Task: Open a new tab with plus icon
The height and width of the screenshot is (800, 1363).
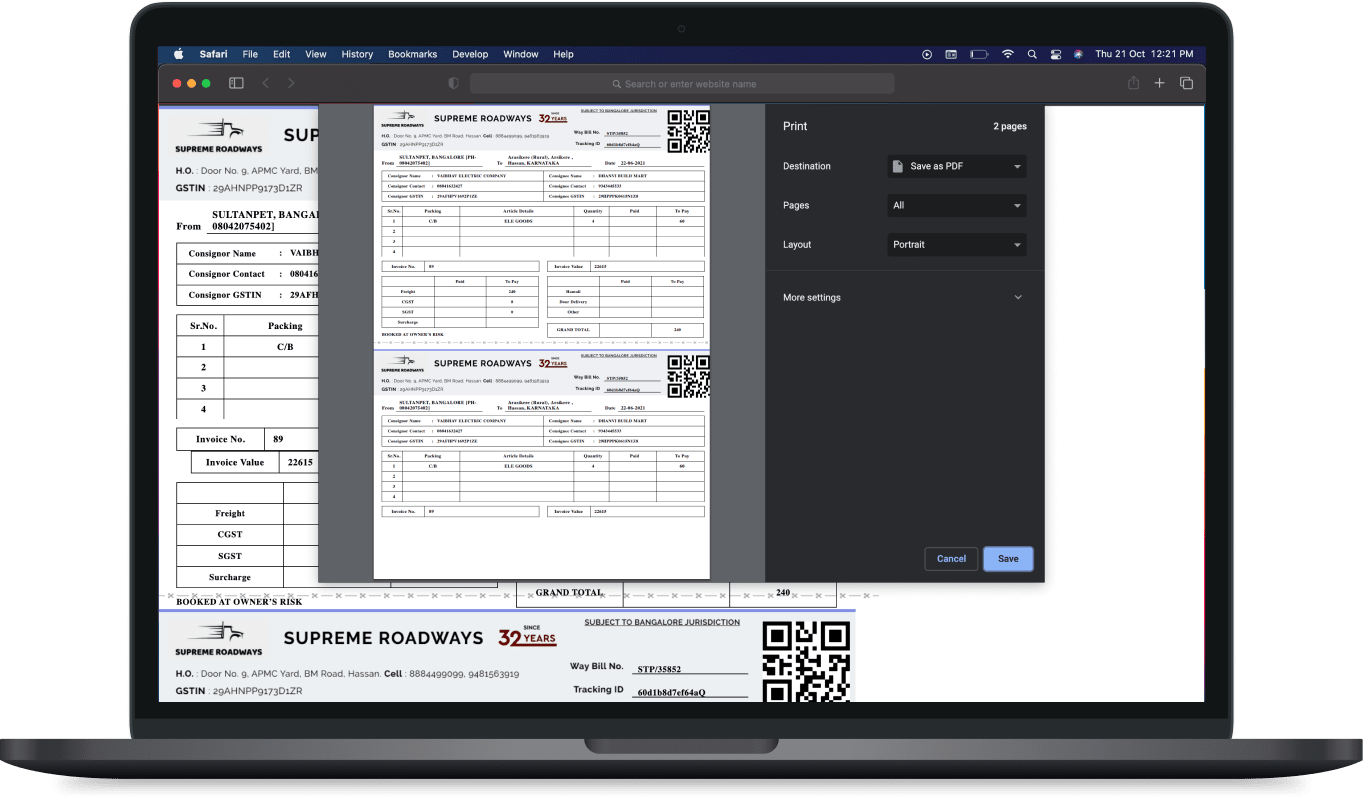Action: pos(1160,83)
